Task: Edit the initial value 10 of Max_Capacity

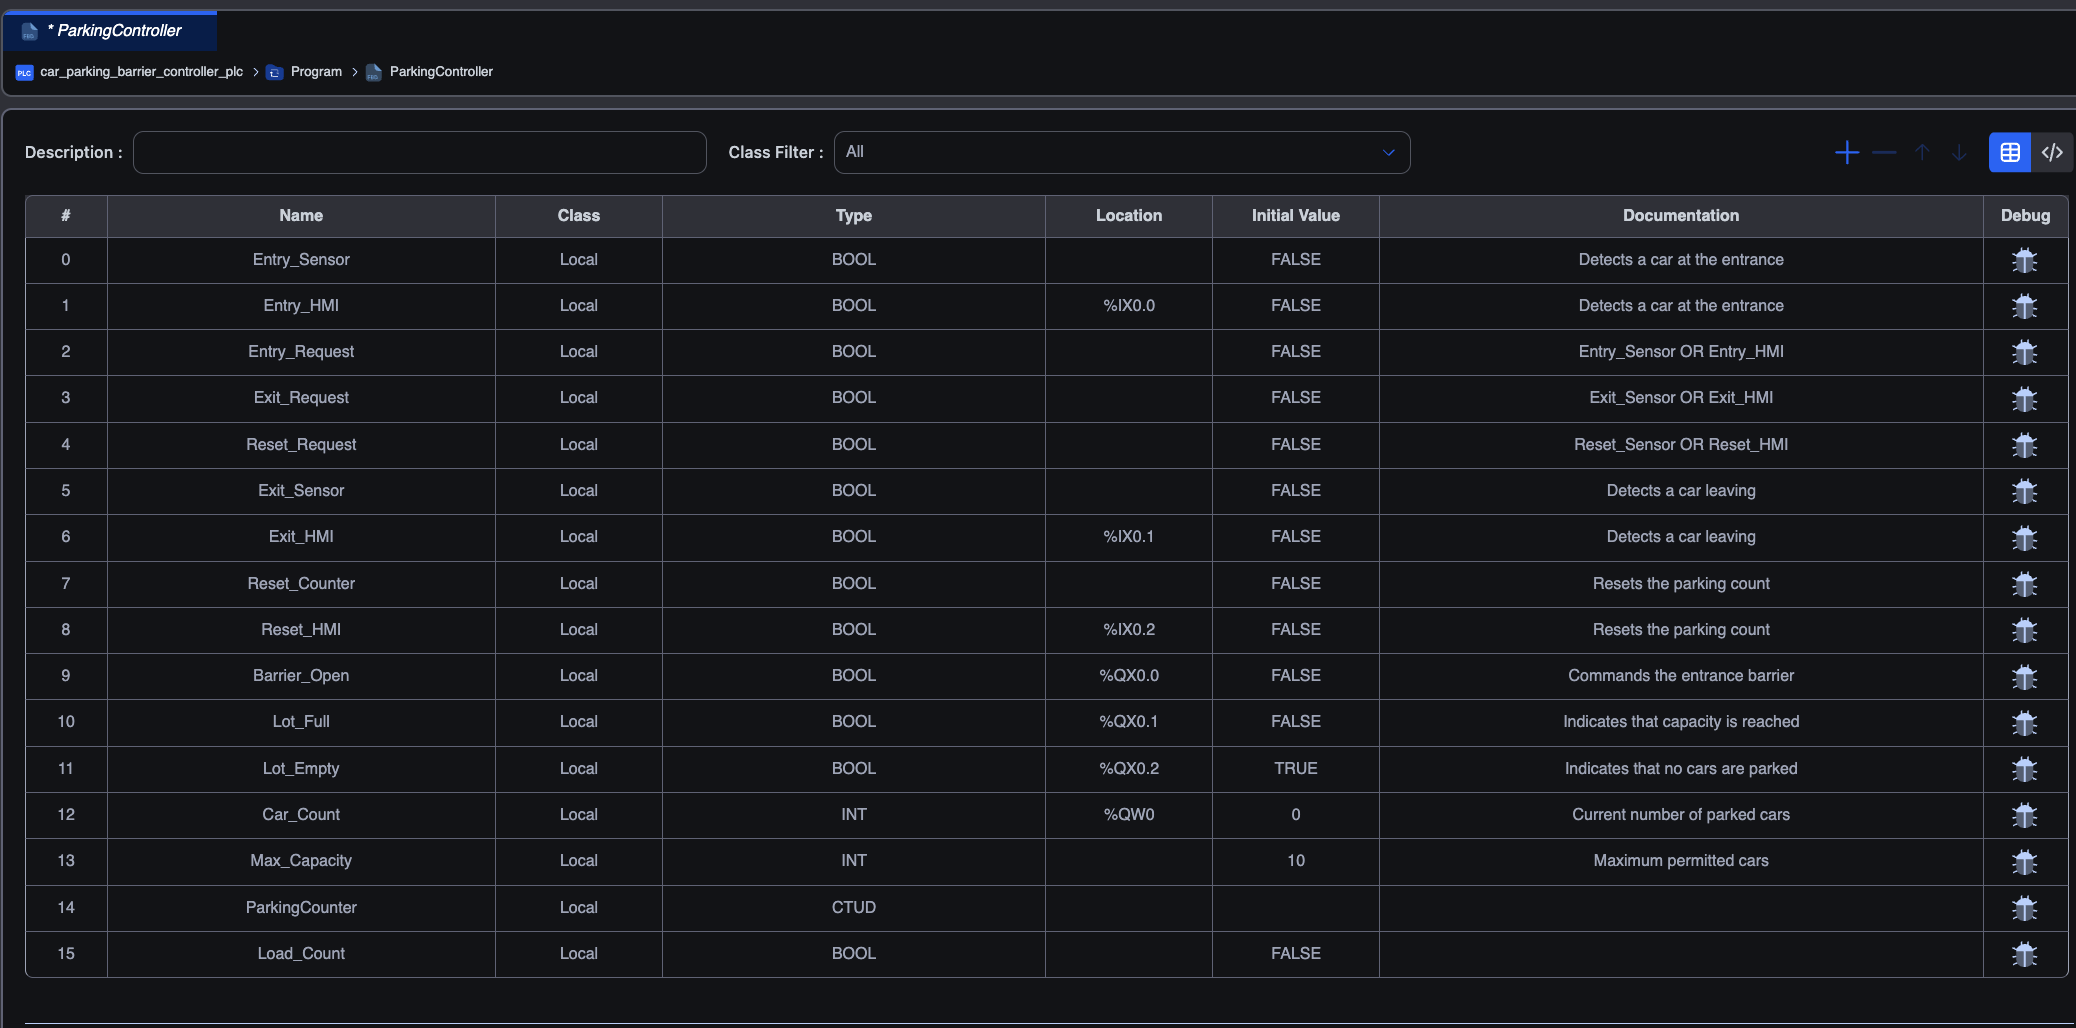Action: click(1296, 861)
